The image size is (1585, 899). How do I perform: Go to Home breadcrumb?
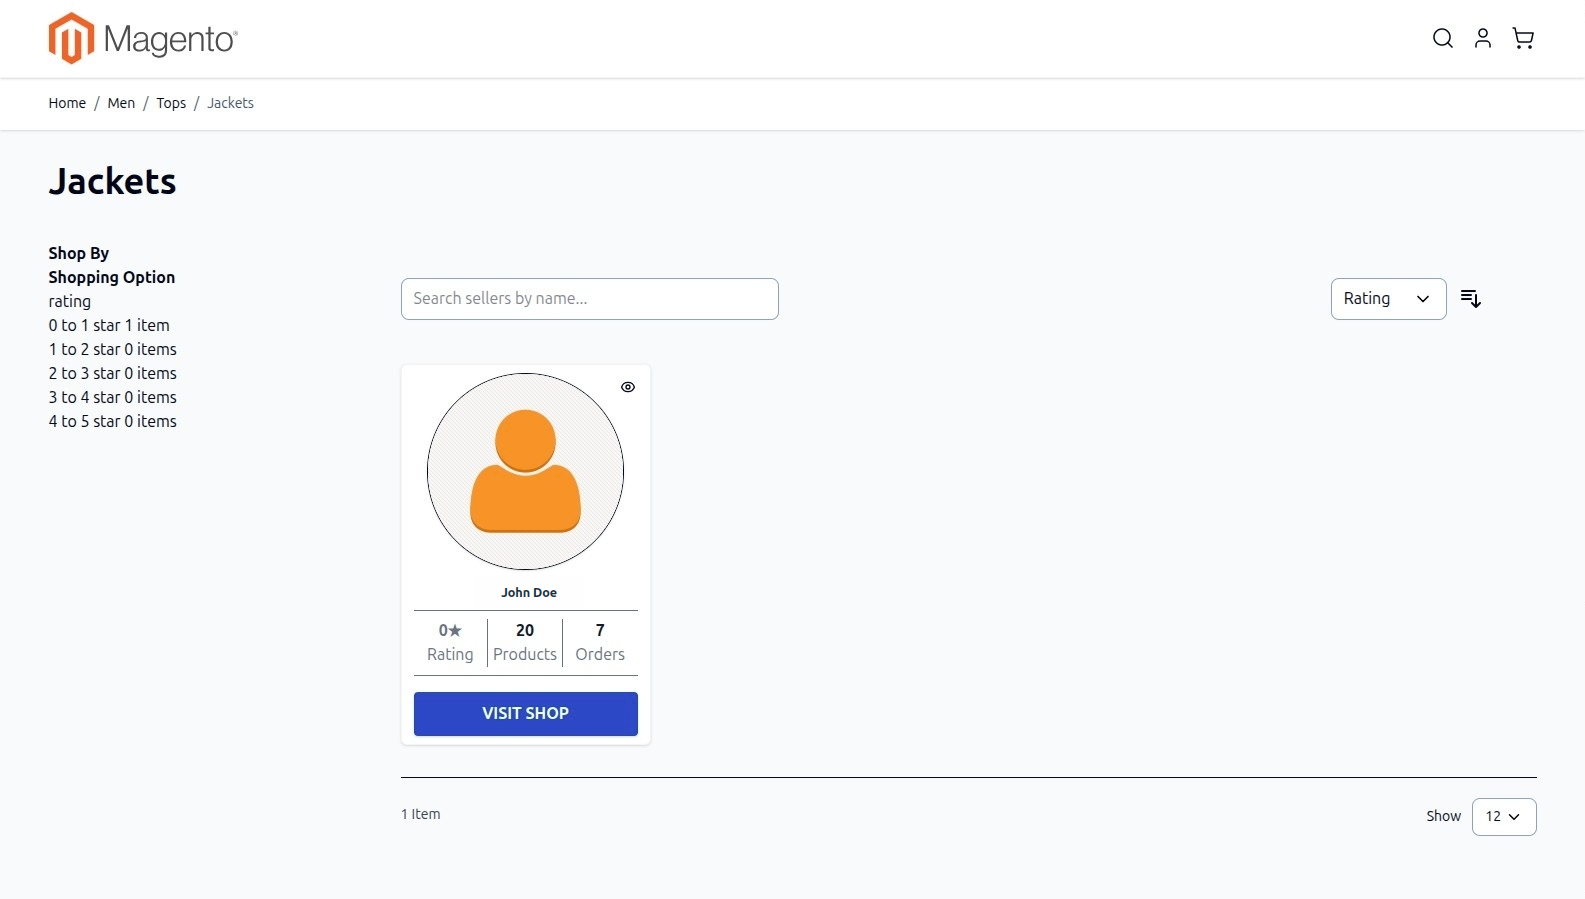click(67, 103)
